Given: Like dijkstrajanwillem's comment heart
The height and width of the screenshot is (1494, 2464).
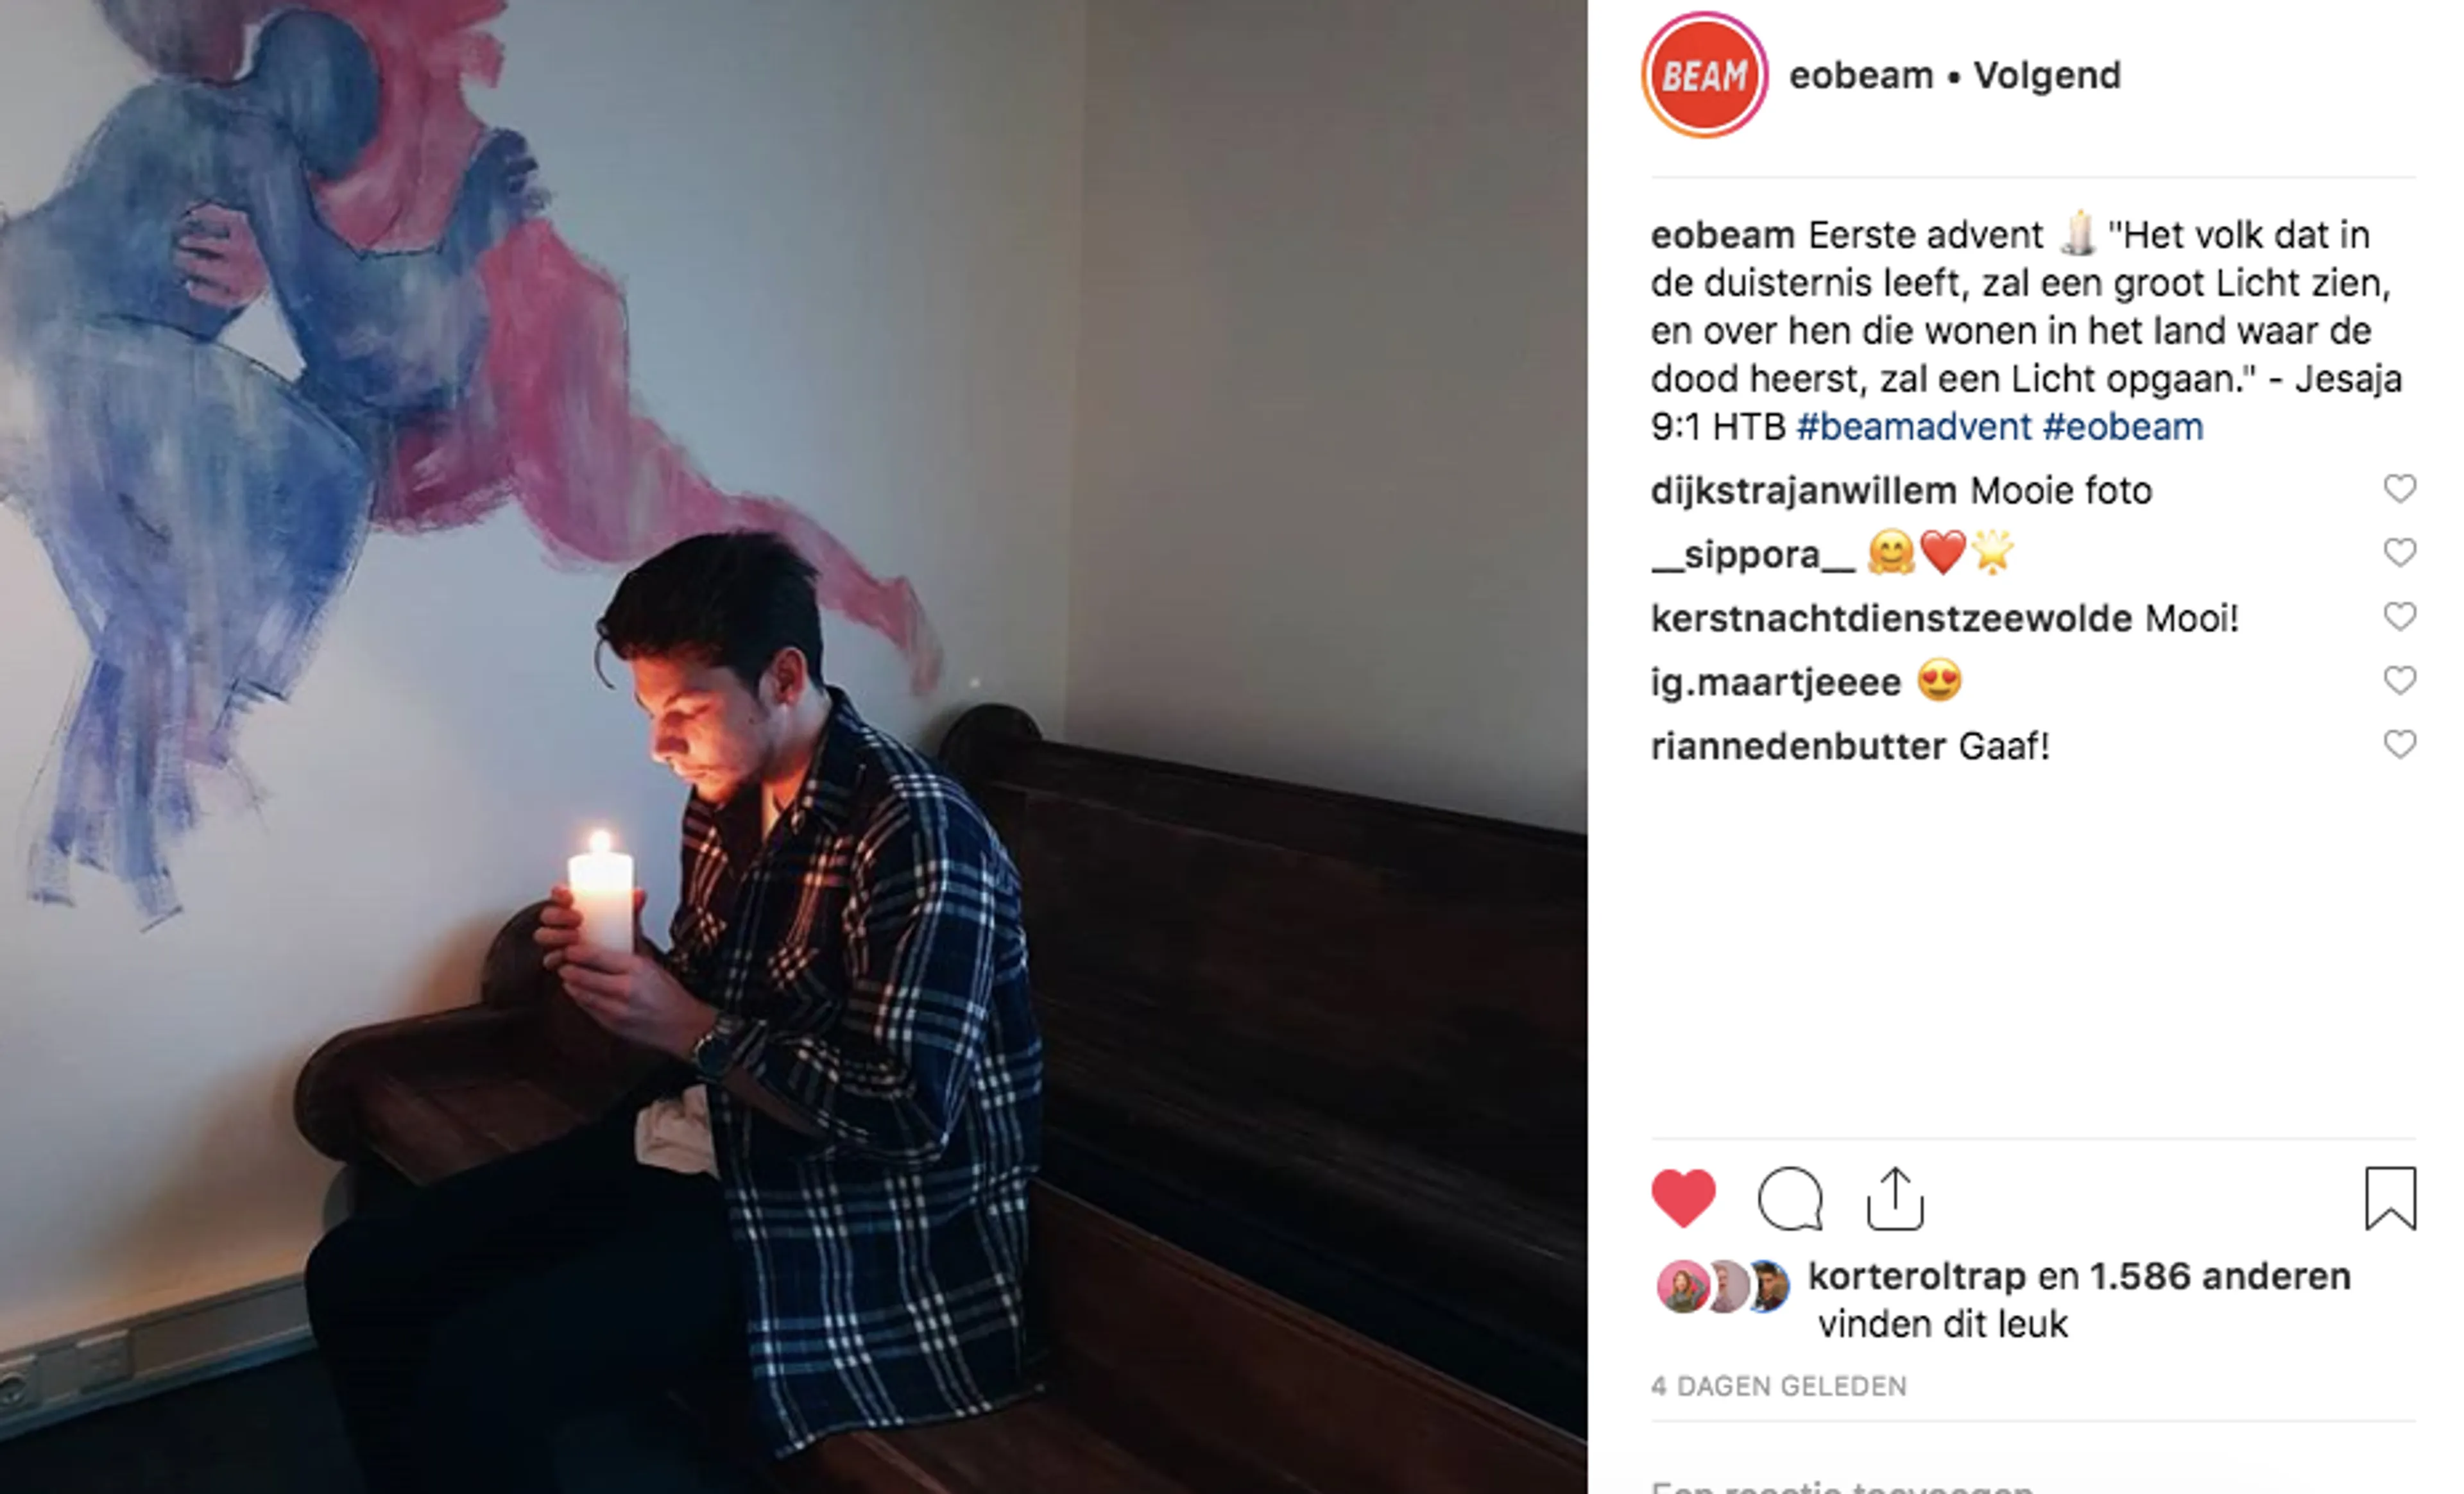Looking at the screenshot, I should [x=2399, y=488].
